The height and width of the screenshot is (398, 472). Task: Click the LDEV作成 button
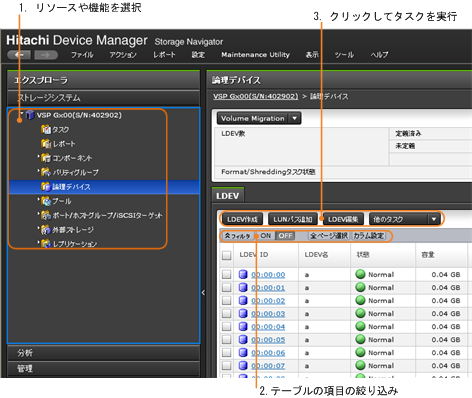[242, 219]
